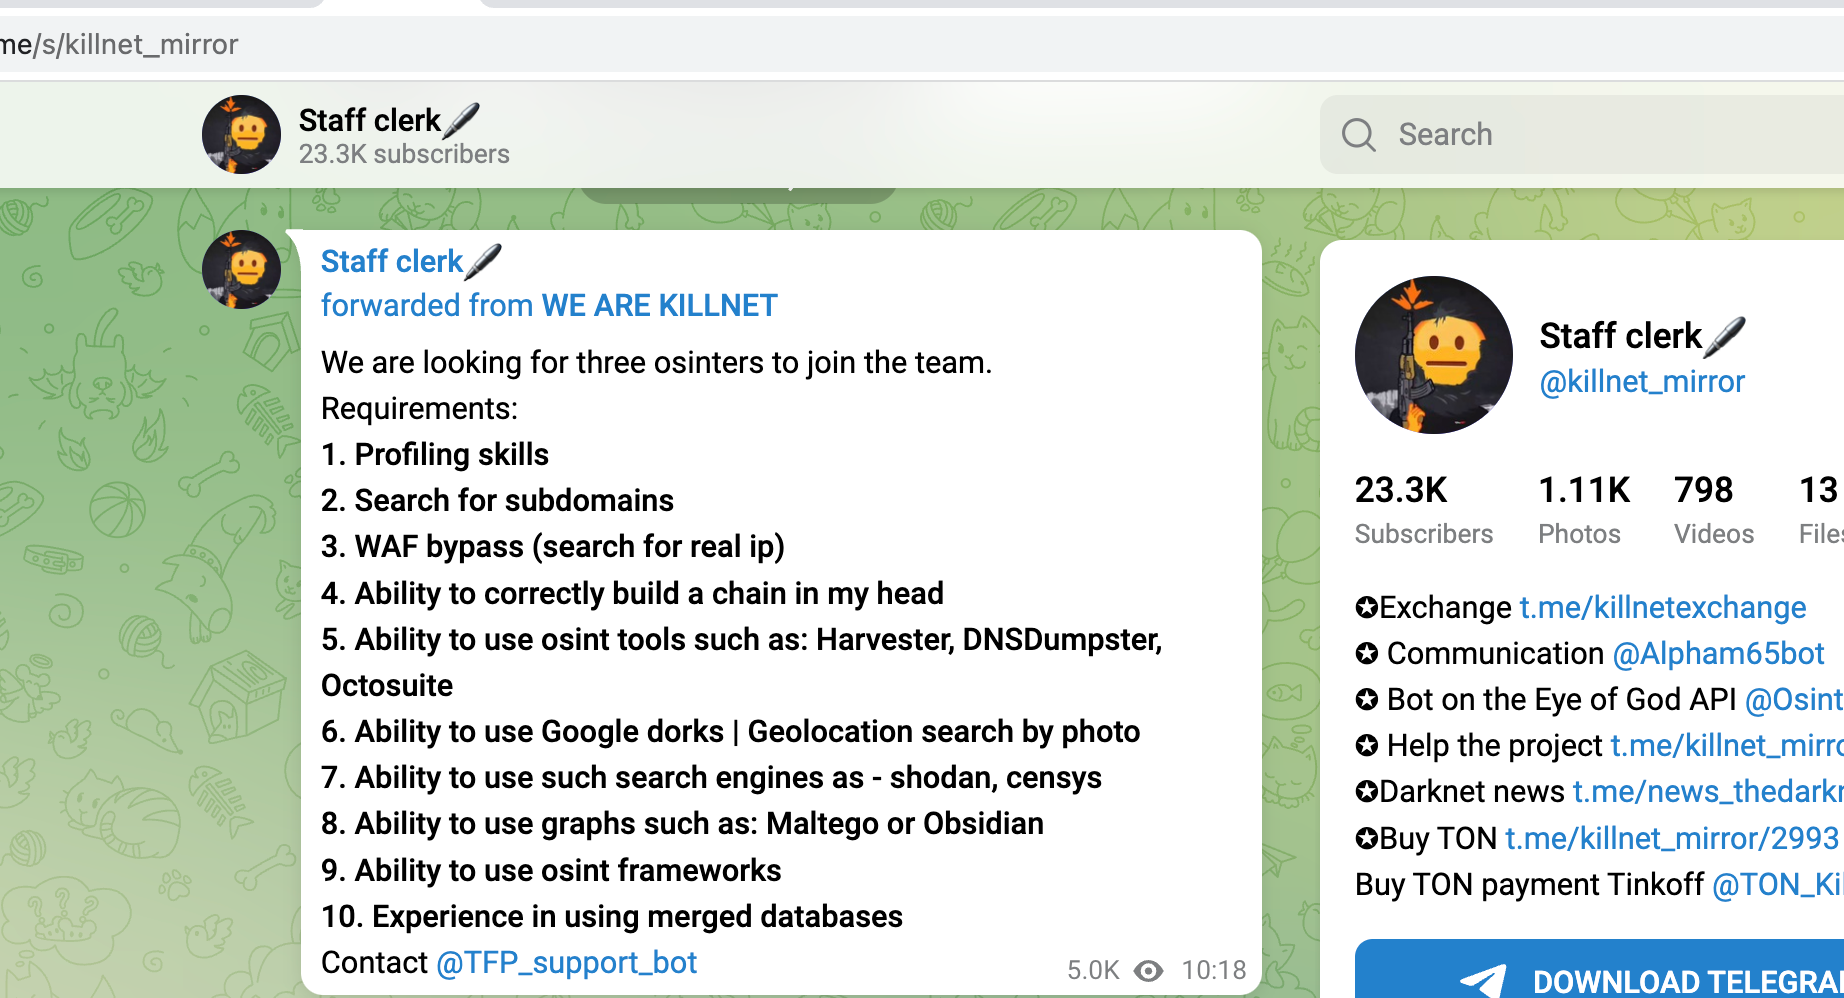The image size is (1844, 998).
Task: Open the 1.11K Photos counter
Action: click(1584, 510)
